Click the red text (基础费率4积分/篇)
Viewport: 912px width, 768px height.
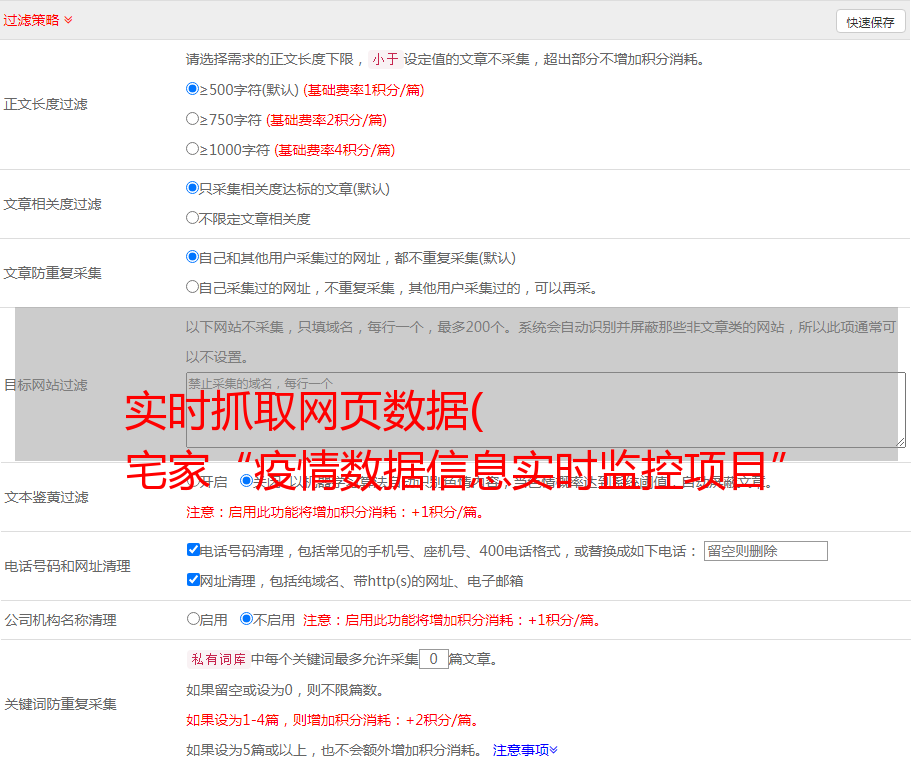pyautogui.click(x=334, y=150)
